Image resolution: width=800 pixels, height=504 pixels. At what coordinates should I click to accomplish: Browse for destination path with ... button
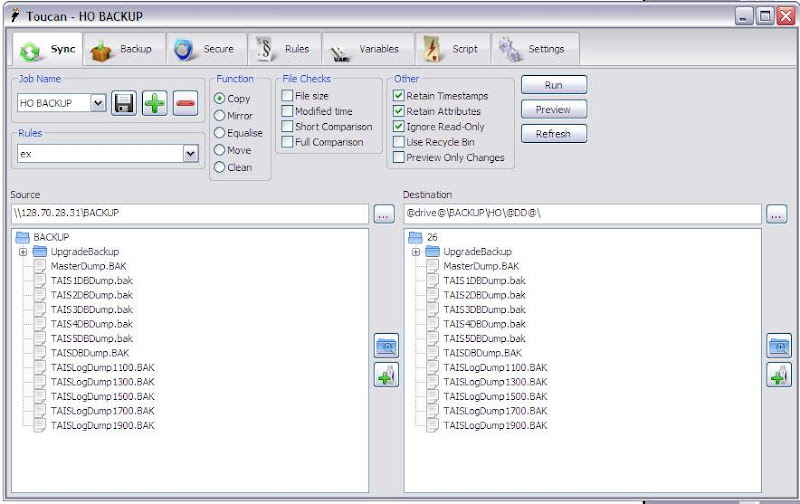(x=777, y=214)
